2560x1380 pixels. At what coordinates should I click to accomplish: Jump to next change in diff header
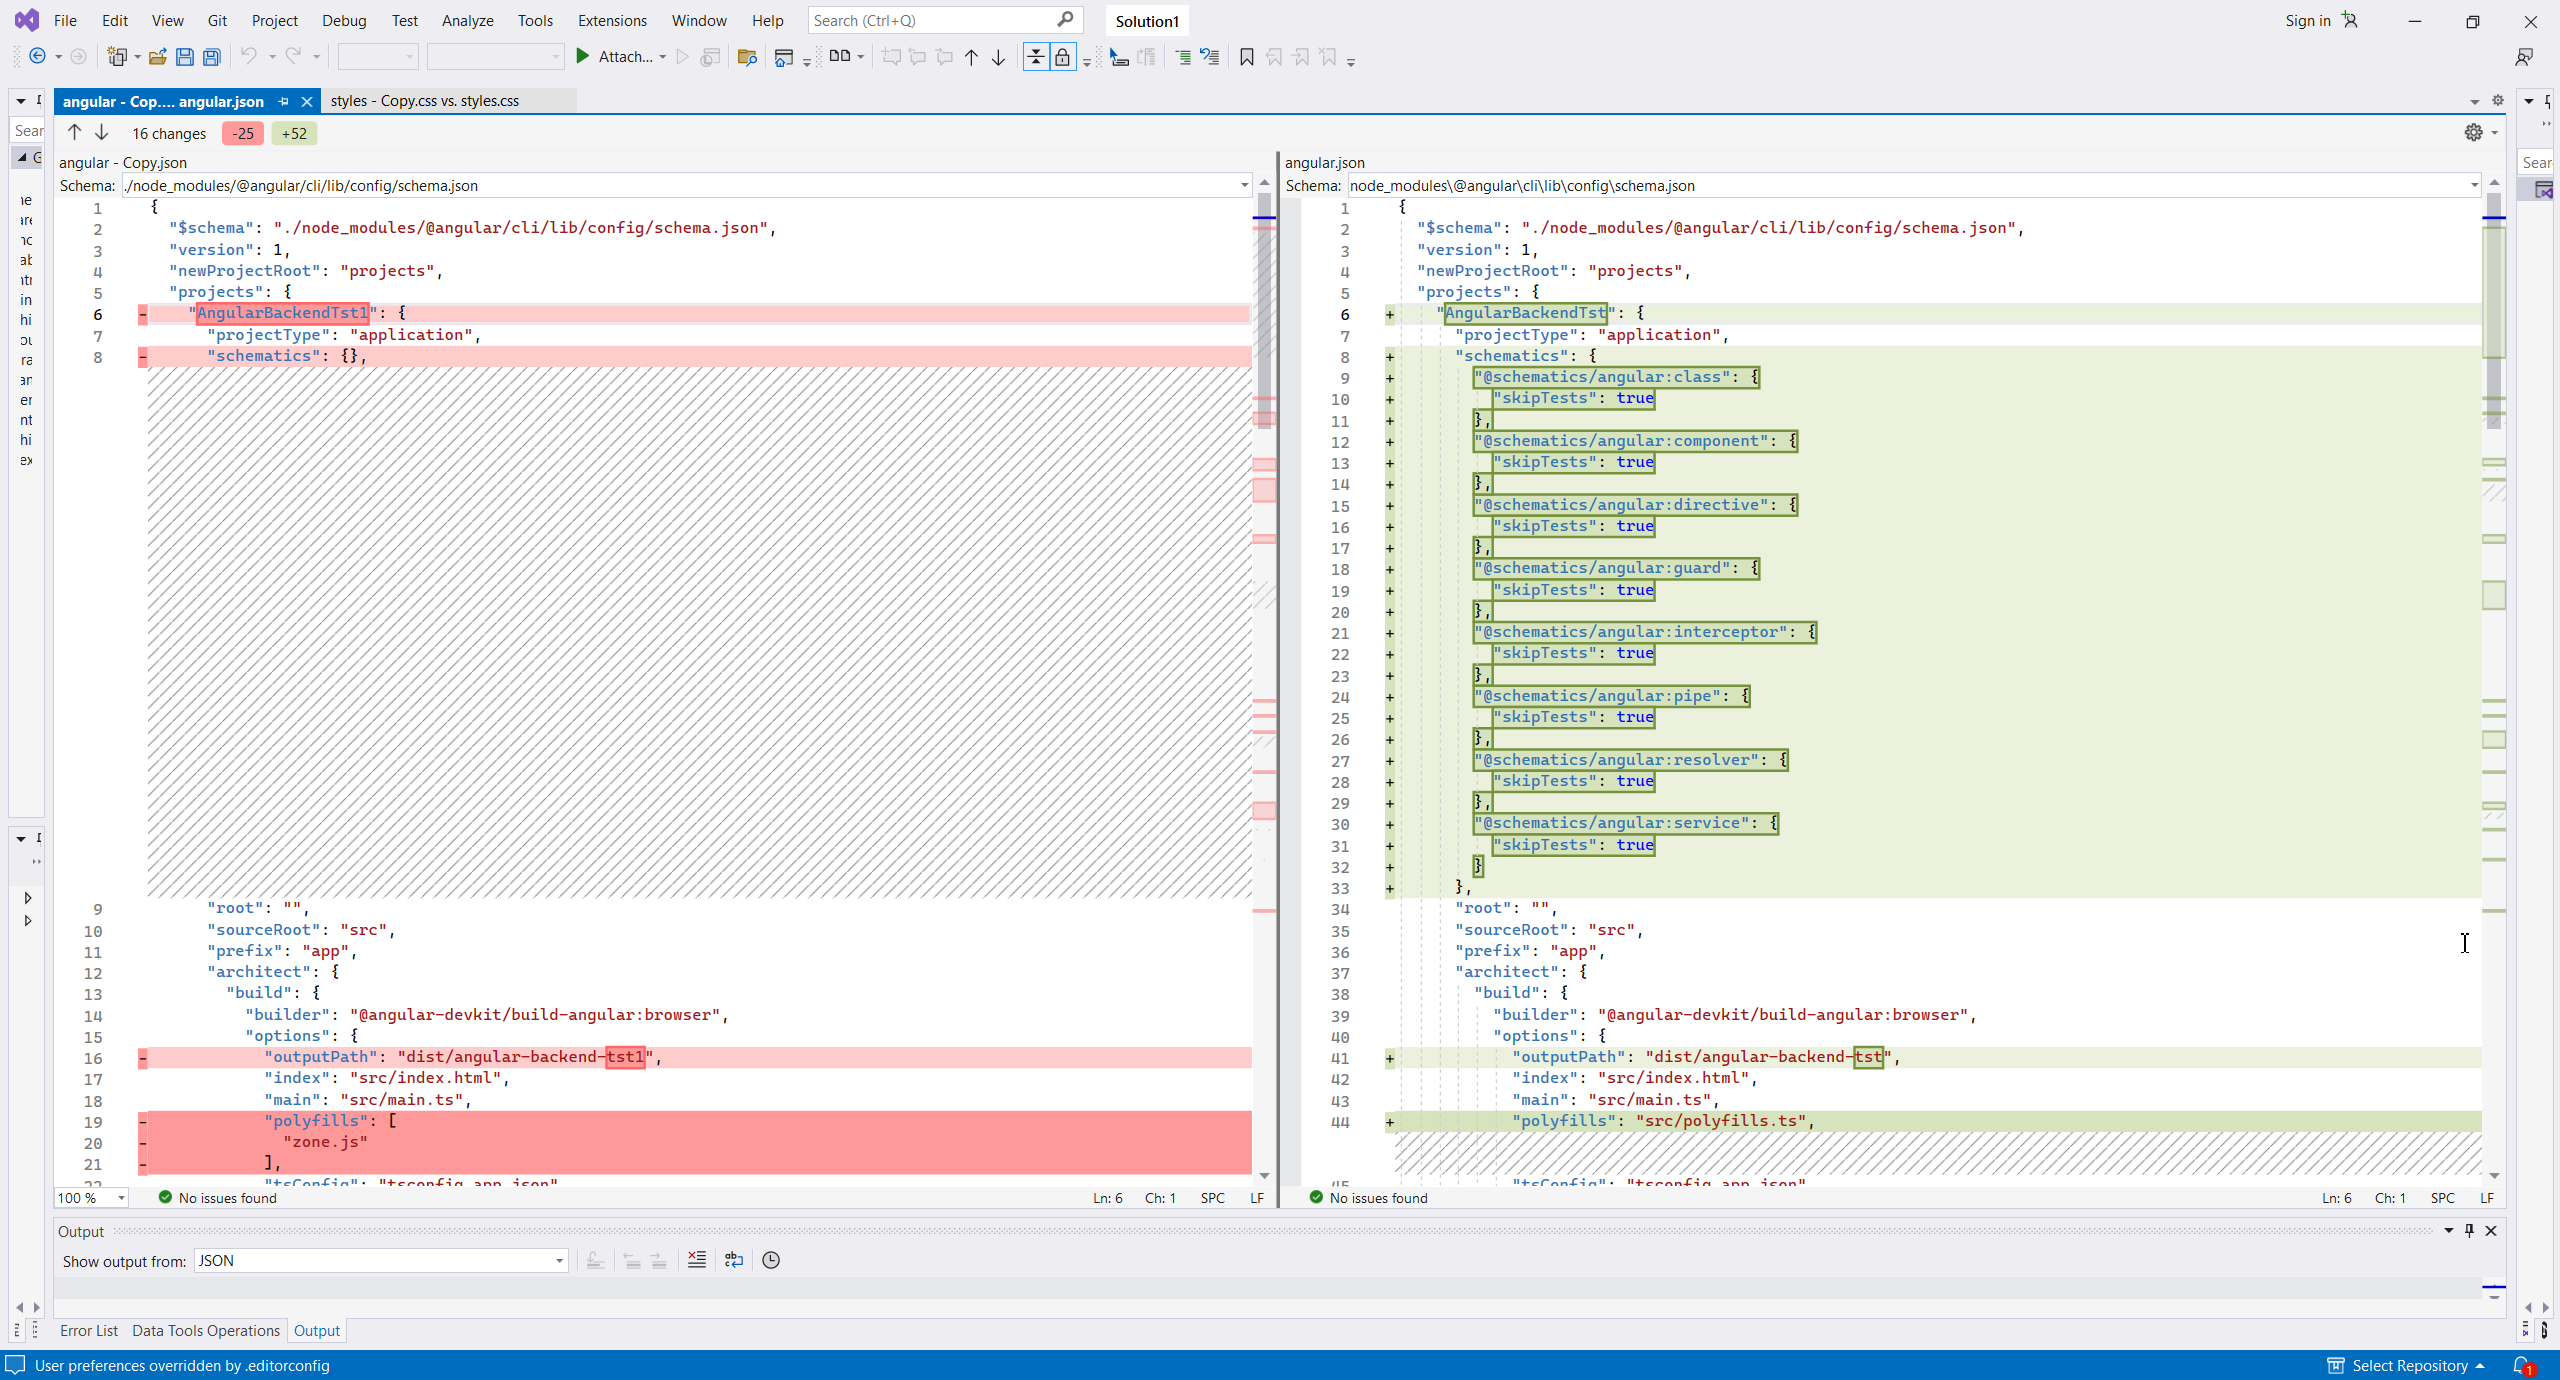[102, 133]
